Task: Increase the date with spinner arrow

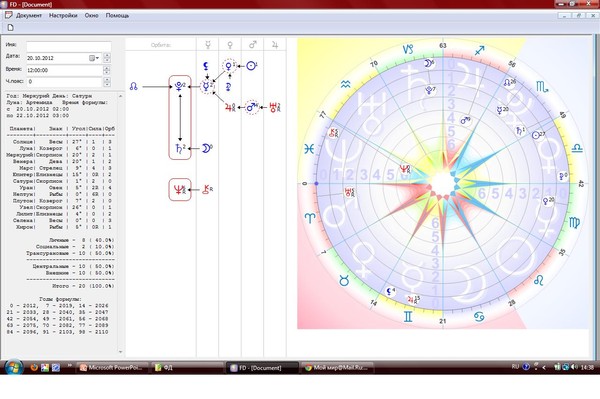Action: (107, 55)
